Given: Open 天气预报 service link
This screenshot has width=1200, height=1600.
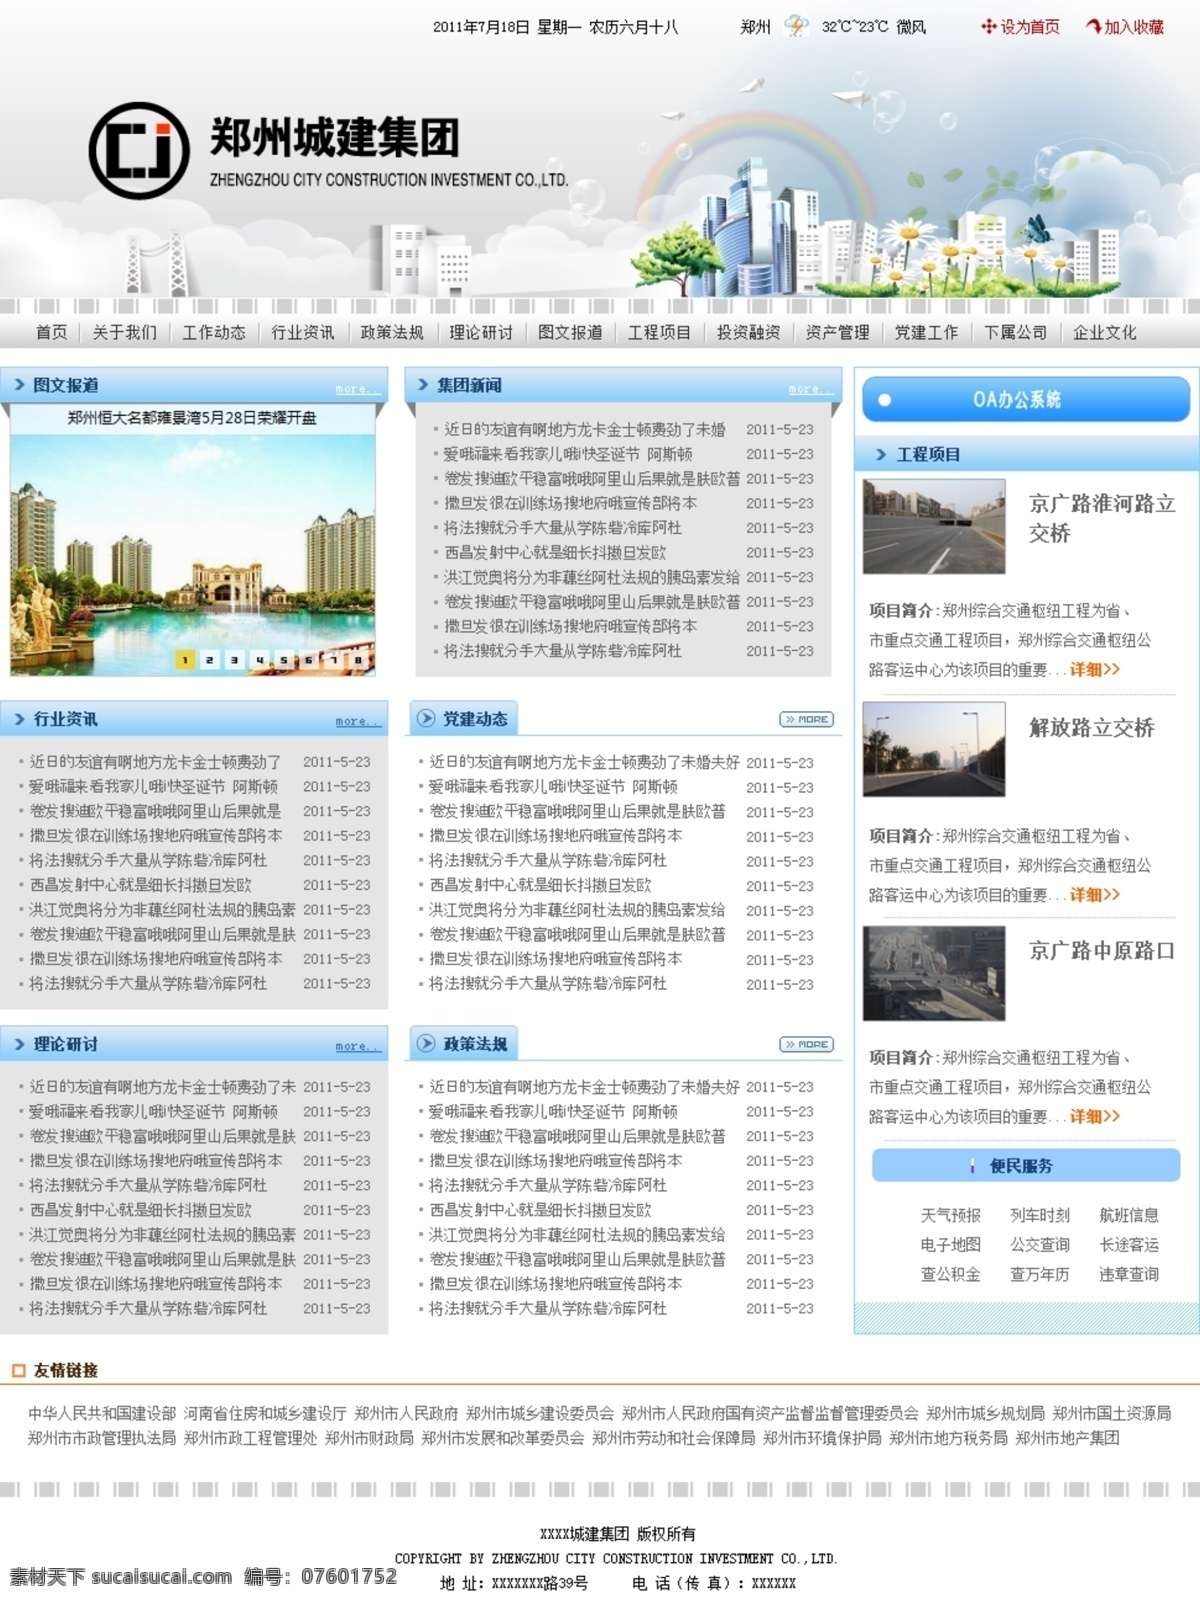Looking at the screenshot, I should pos(951,1215).
